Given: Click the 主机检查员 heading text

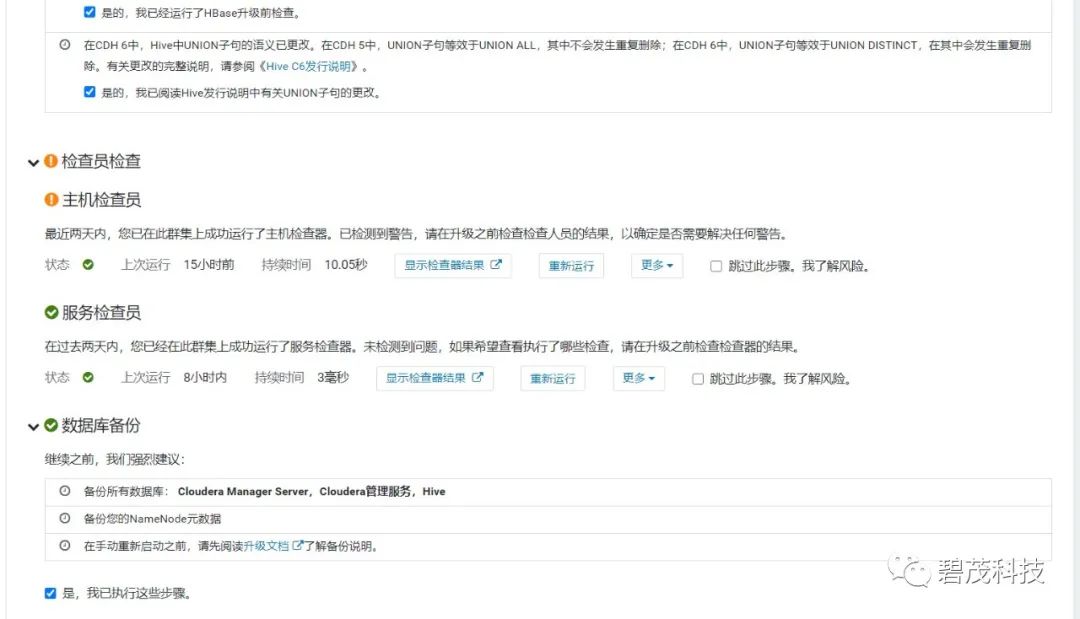Looking at the screenshot, I should (101, 200).
